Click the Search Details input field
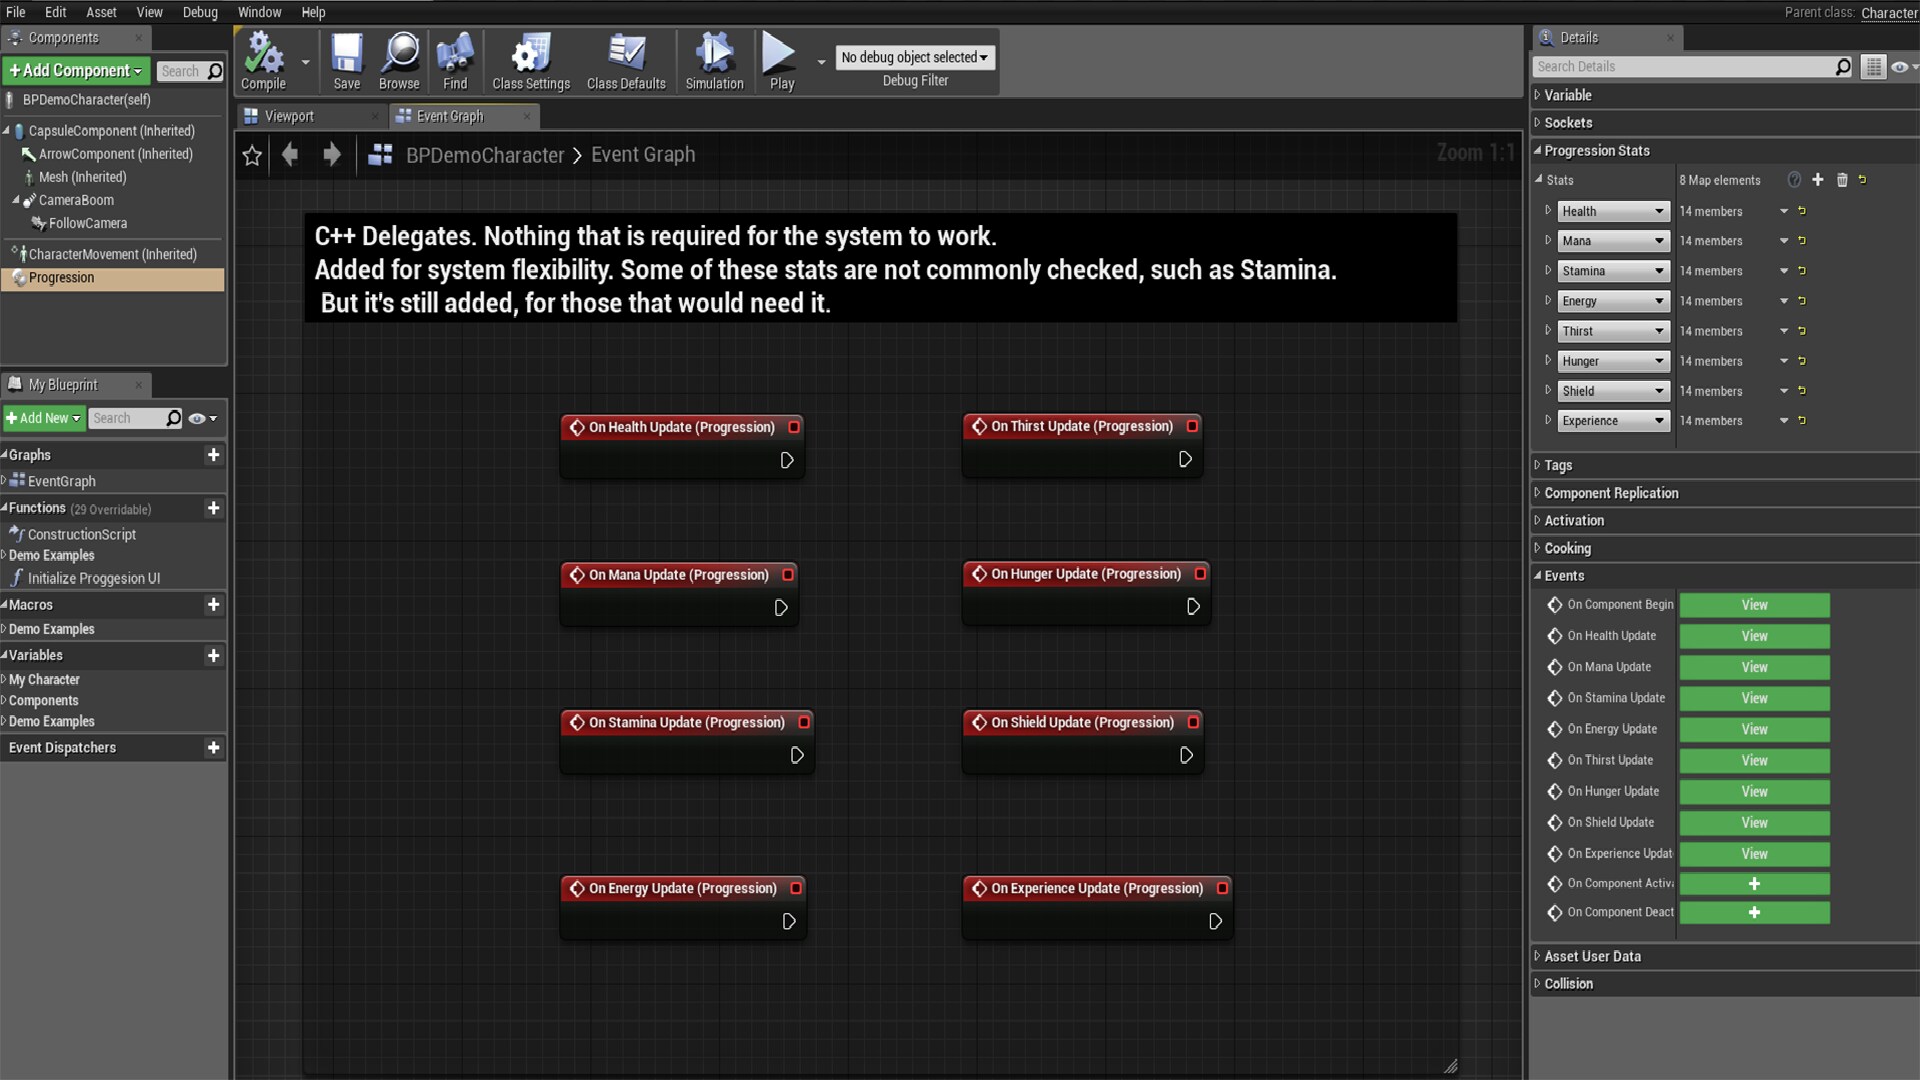The width and height of the screenshot is (1920, 1080). pos(1690,66)
